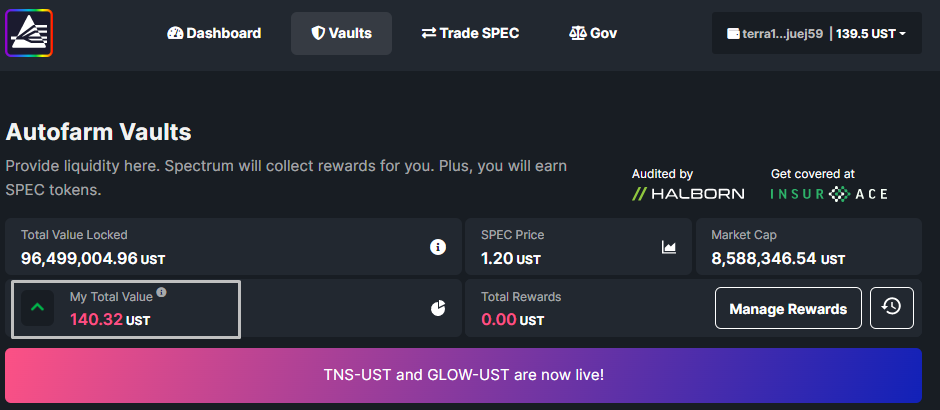Collapse My Total Value with the green chevron
Screen dimensions: 940x410
[38, 308]
